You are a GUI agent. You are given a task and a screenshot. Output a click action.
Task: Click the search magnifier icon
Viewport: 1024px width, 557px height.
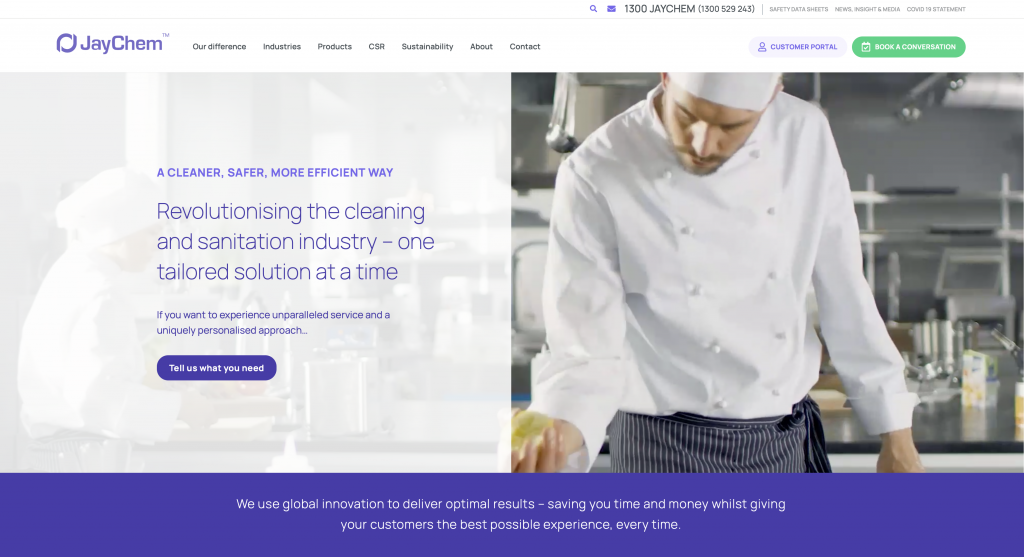593,9
